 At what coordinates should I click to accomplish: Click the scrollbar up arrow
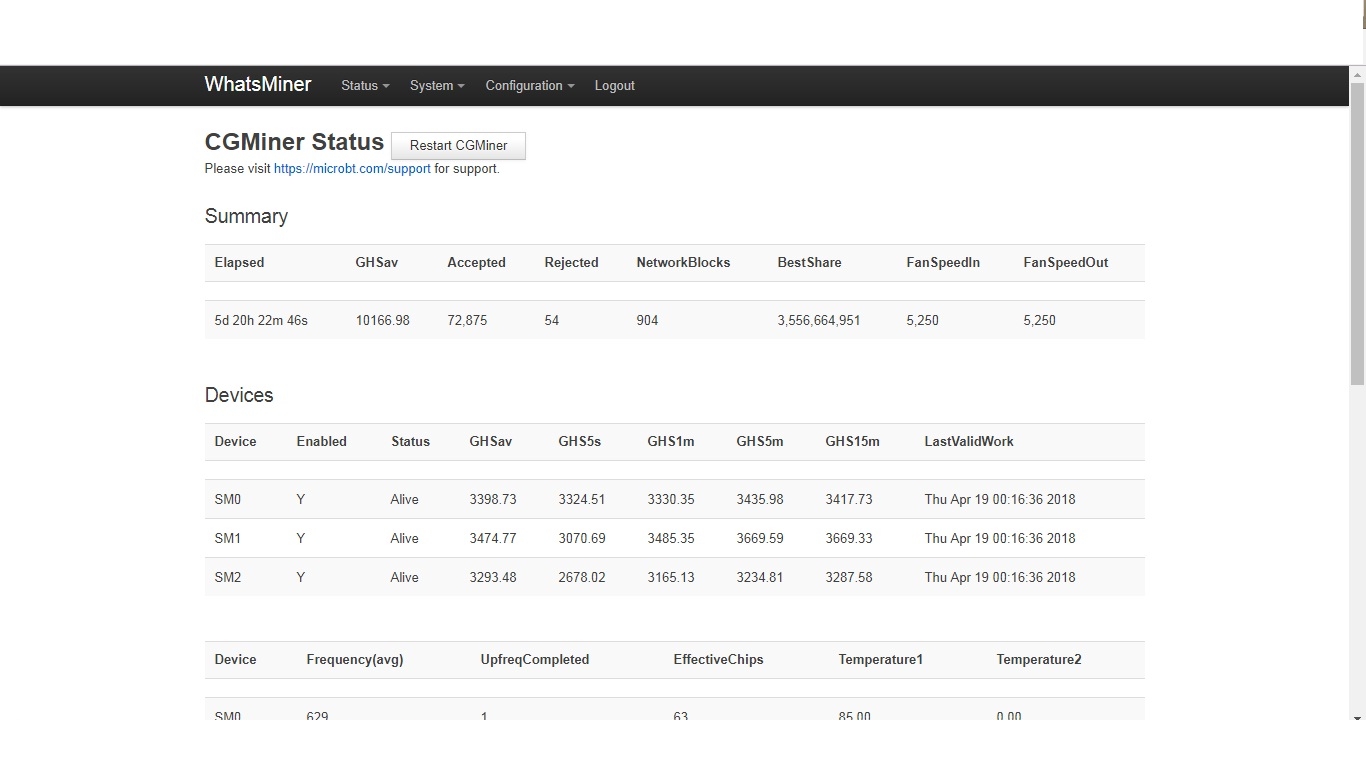click(1357, 74)
